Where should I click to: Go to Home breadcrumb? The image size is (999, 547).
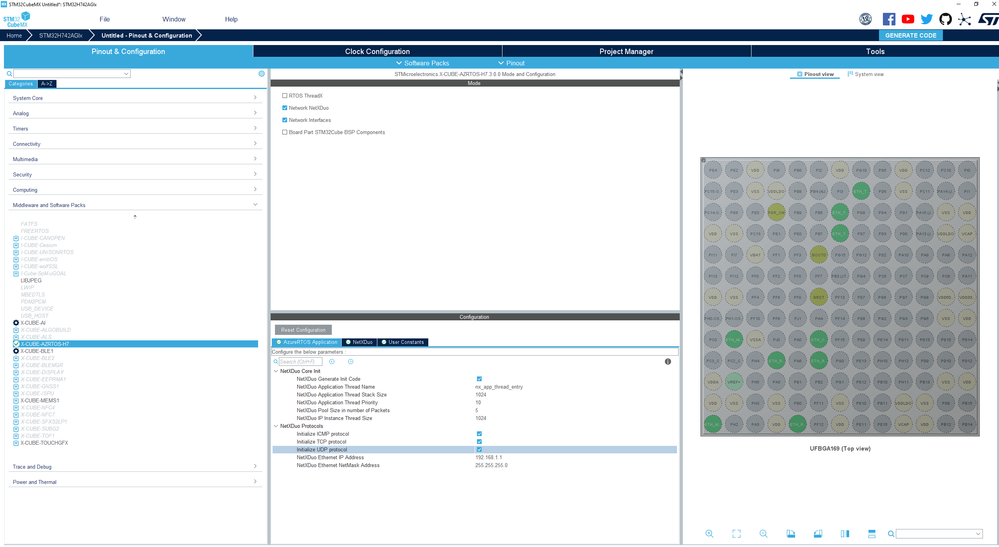pyautogui.click(x=14, y=35)
